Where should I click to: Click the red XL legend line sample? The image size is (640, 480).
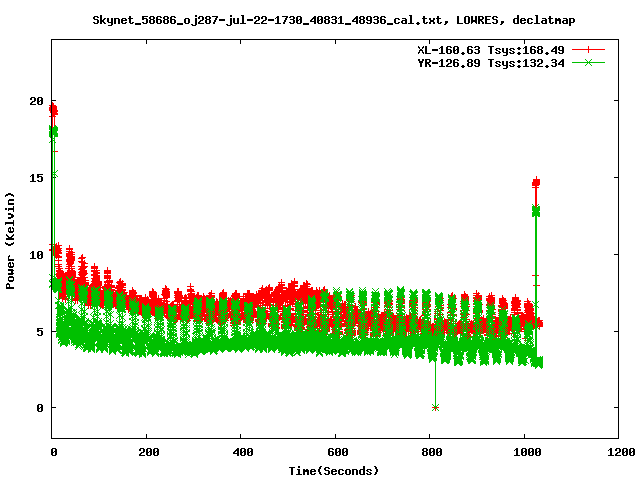(588, 50)
